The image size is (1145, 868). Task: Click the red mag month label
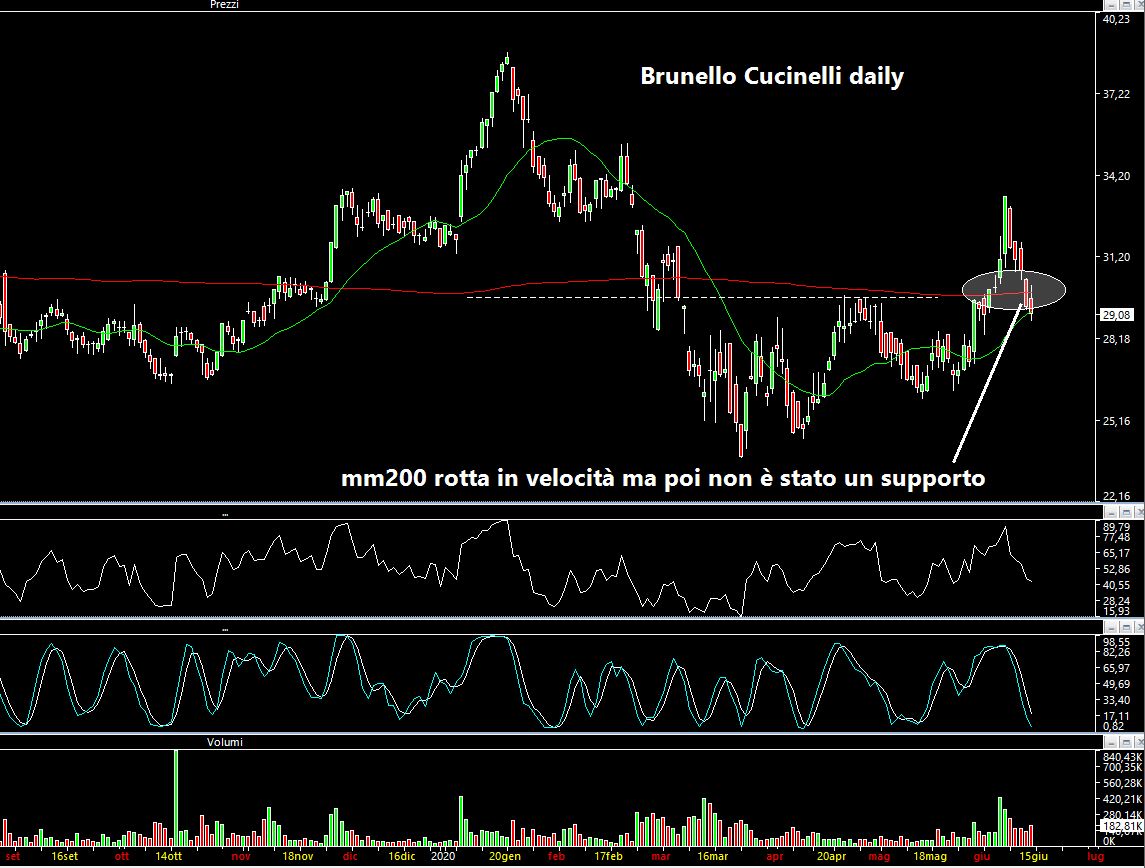[879, 856]
